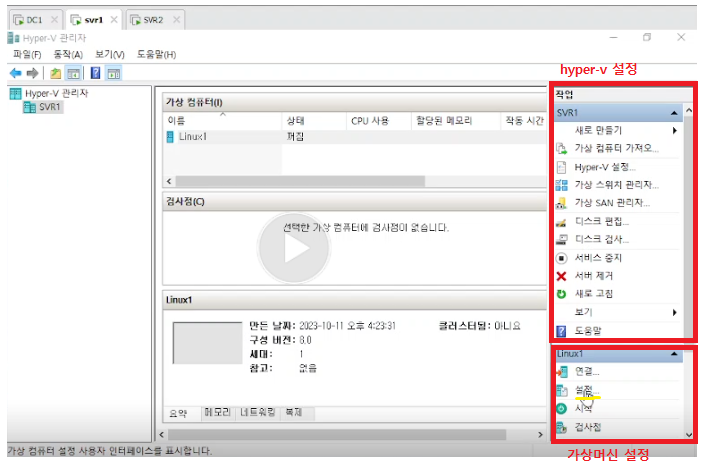Select the 요약 details tab
Viewport: 703px width, 473px height.
pos(178,413)
